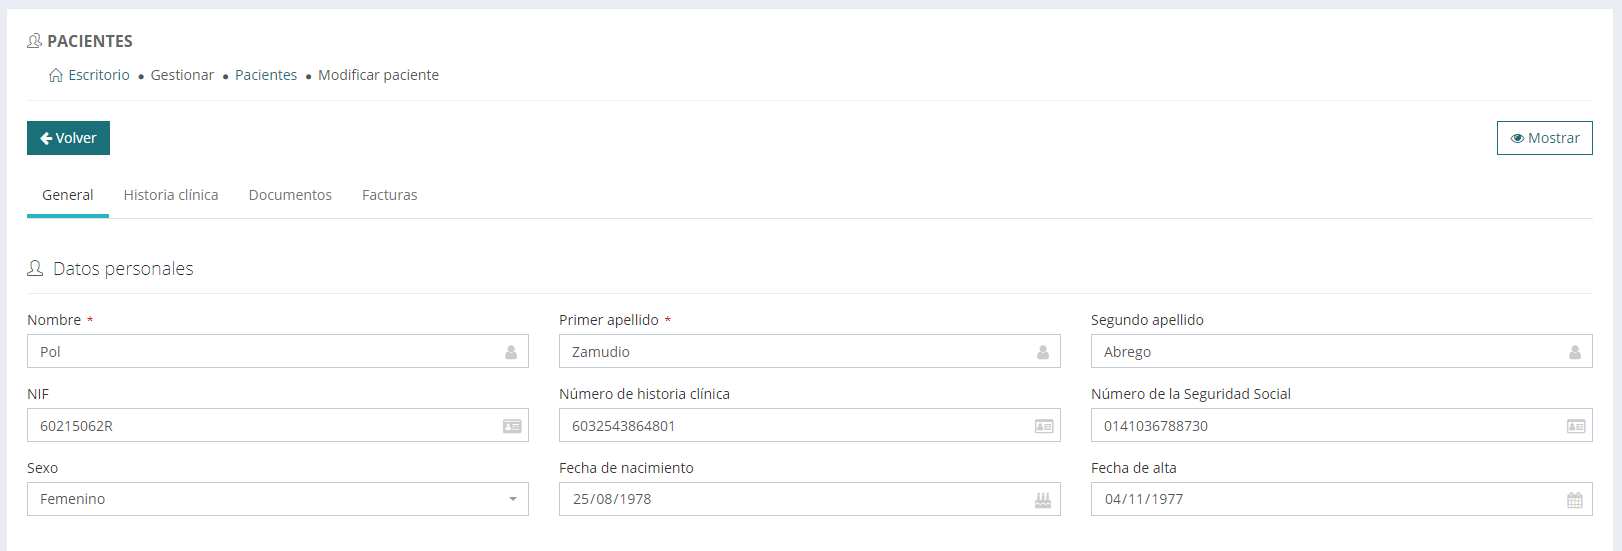
Task: Click the card icon in Seguridad Social field
Action: (x=1576, y=426)
